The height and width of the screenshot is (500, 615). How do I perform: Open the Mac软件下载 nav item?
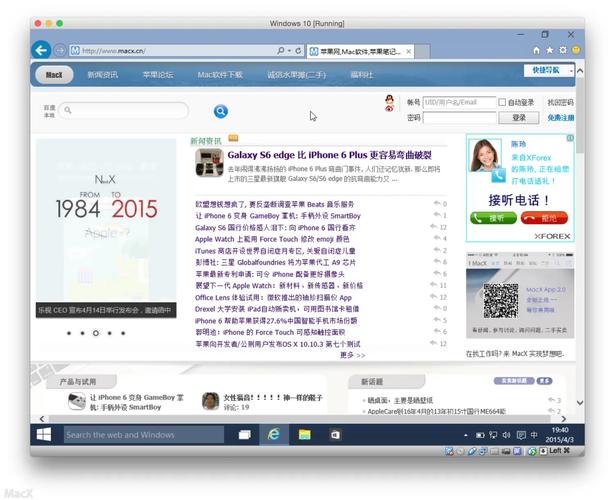(x=220, y=75)
